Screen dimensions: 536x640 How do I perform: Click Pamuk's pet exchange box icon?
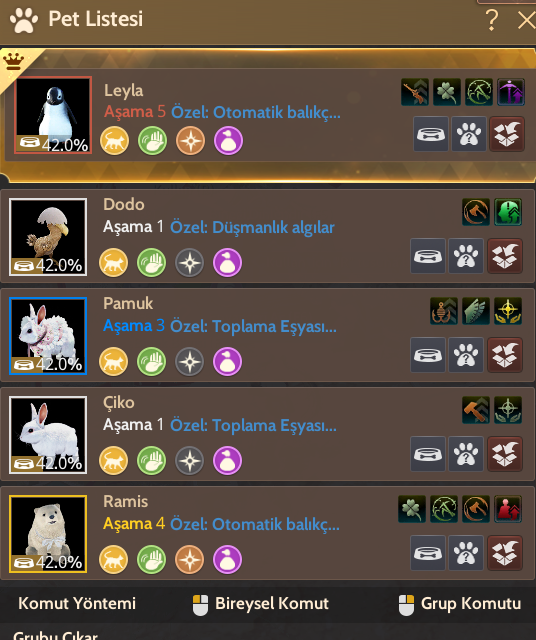[x=505, y=355]
